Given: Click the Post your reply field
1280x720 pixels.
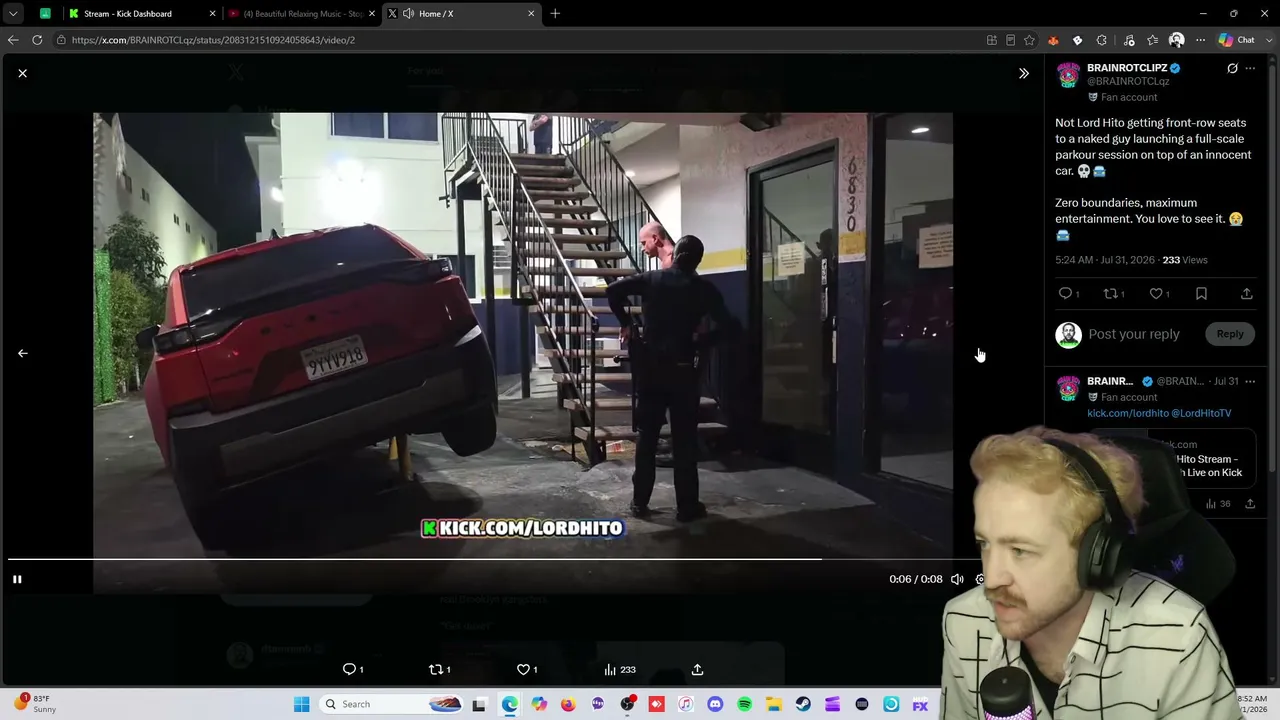Looking at the screenshot, I should (1134, 334).
